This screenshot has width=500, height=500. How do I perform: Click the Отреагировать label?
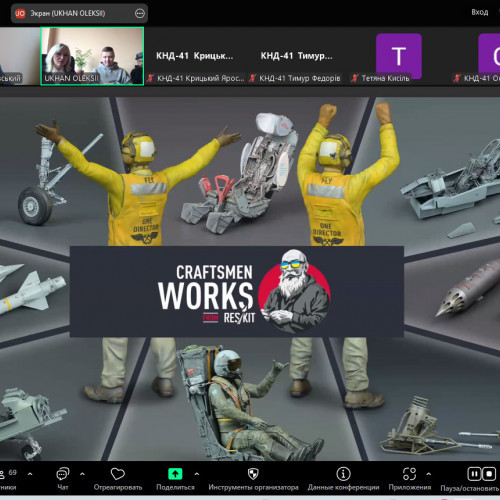click(118, 487)
